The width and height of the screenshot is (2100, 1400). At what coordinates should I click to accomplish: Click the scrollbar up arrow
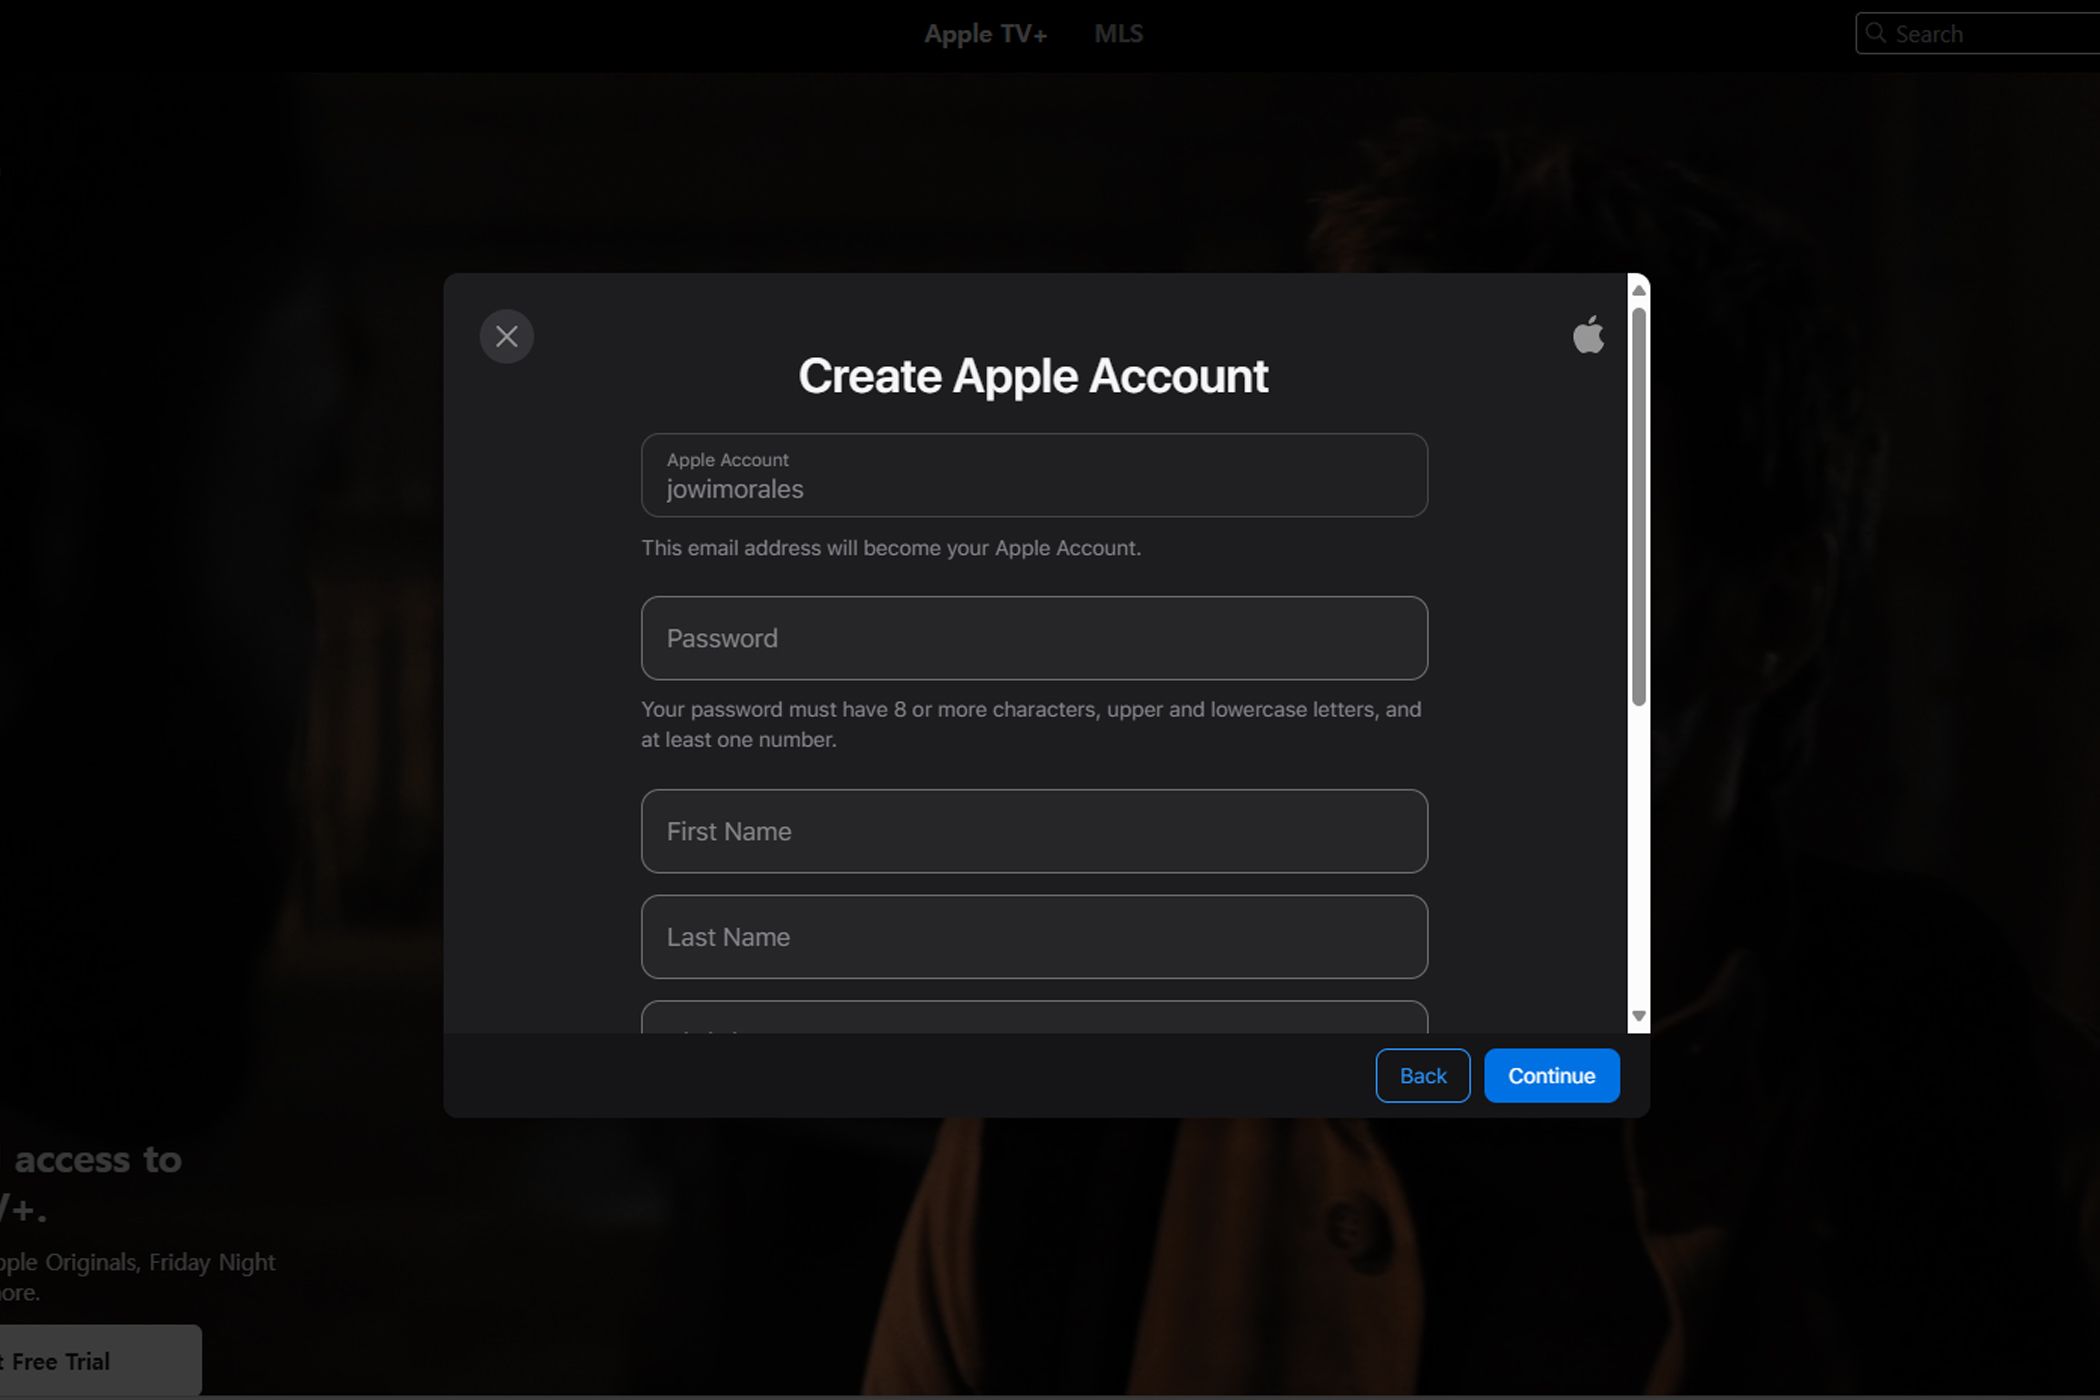point(1638,289)
